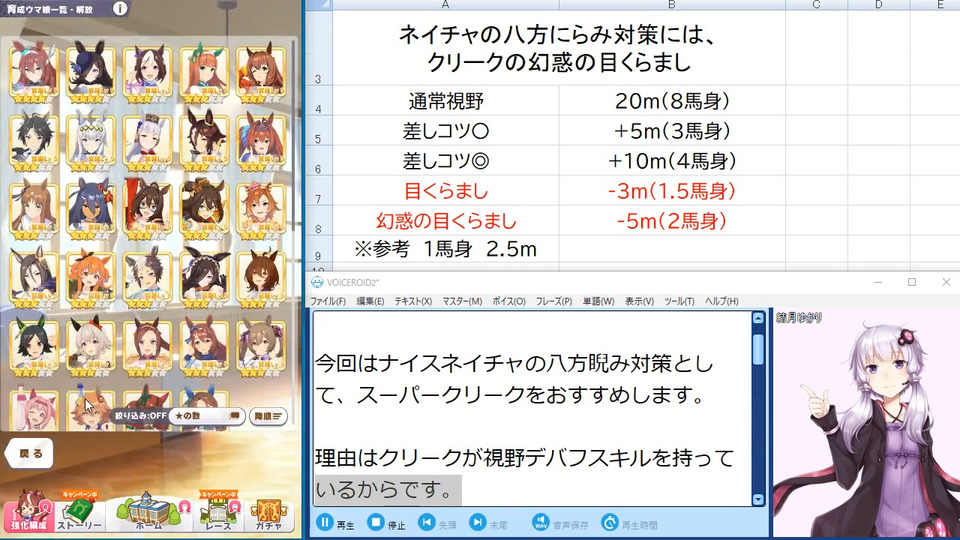Select cell +10m(4馬身)
The image size is (960, 540).
(672, 161)
